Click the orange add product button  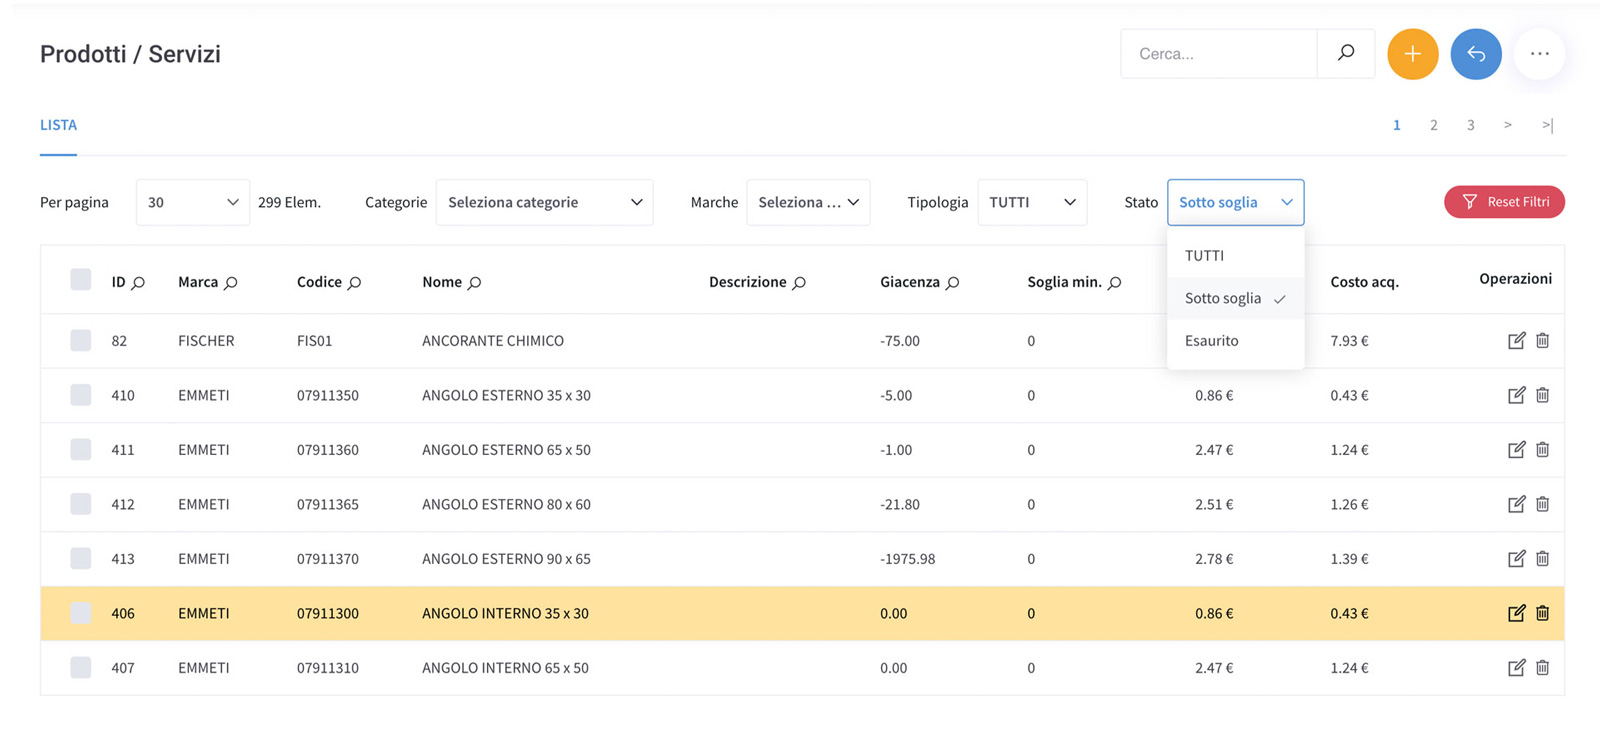[1412, 54]
